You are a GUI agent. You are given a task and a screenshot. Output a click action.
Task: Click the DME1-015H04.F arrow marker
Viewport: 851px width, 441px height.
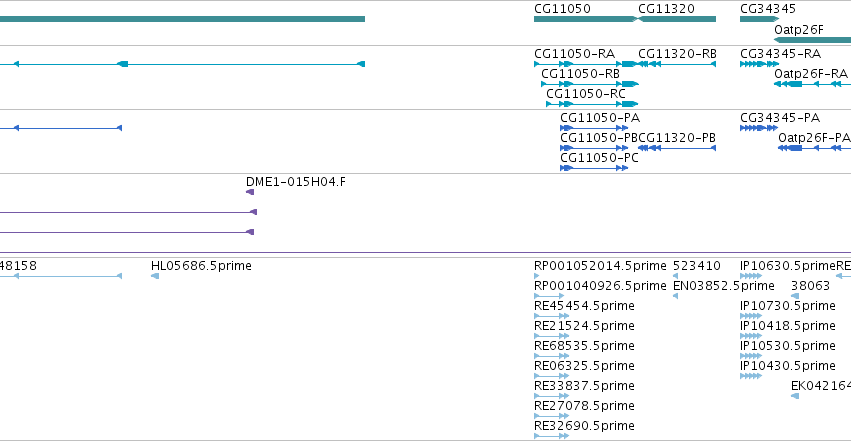click(x=250, y=192)
